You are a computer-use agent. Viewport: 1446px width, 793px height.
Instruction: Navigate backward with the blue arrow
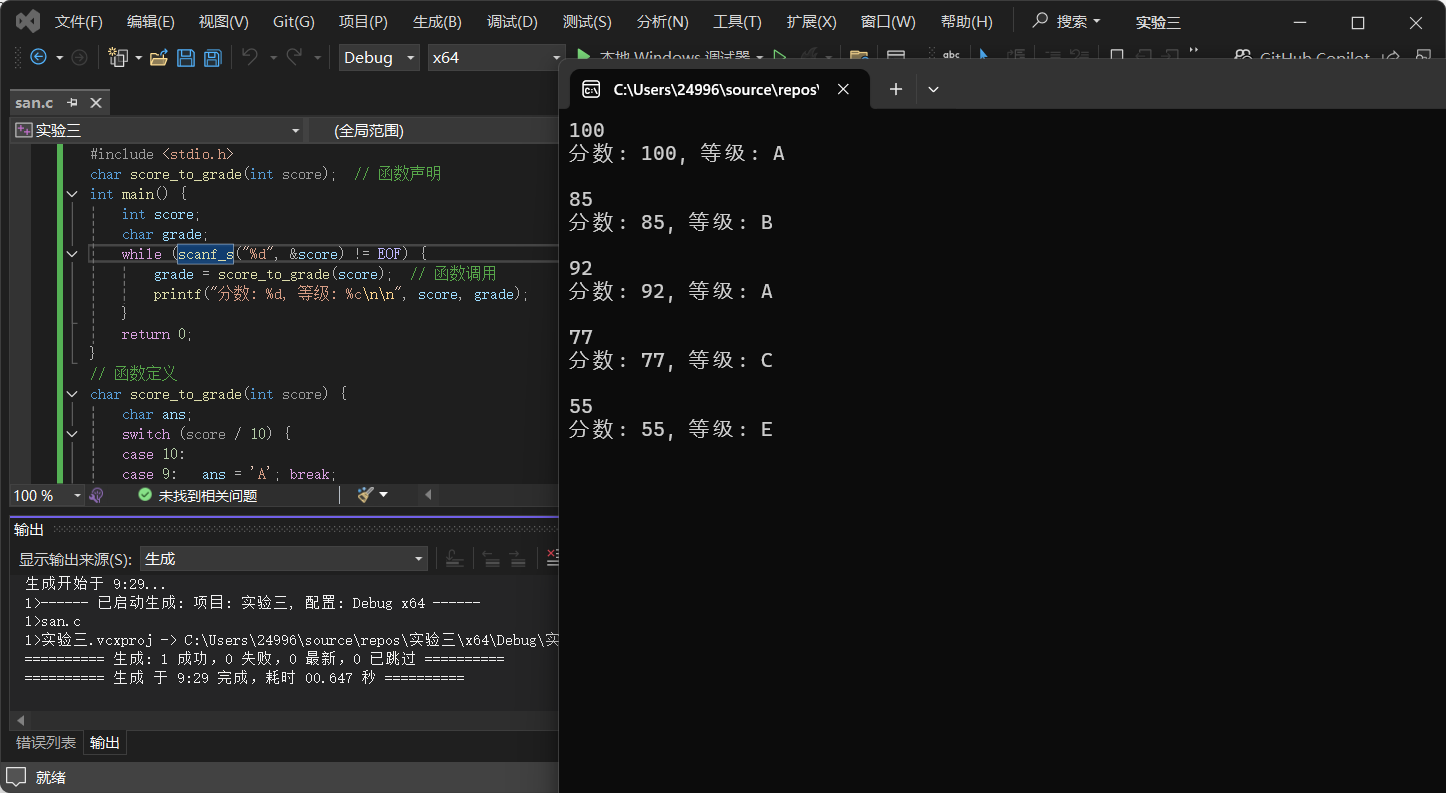point(38,57)
